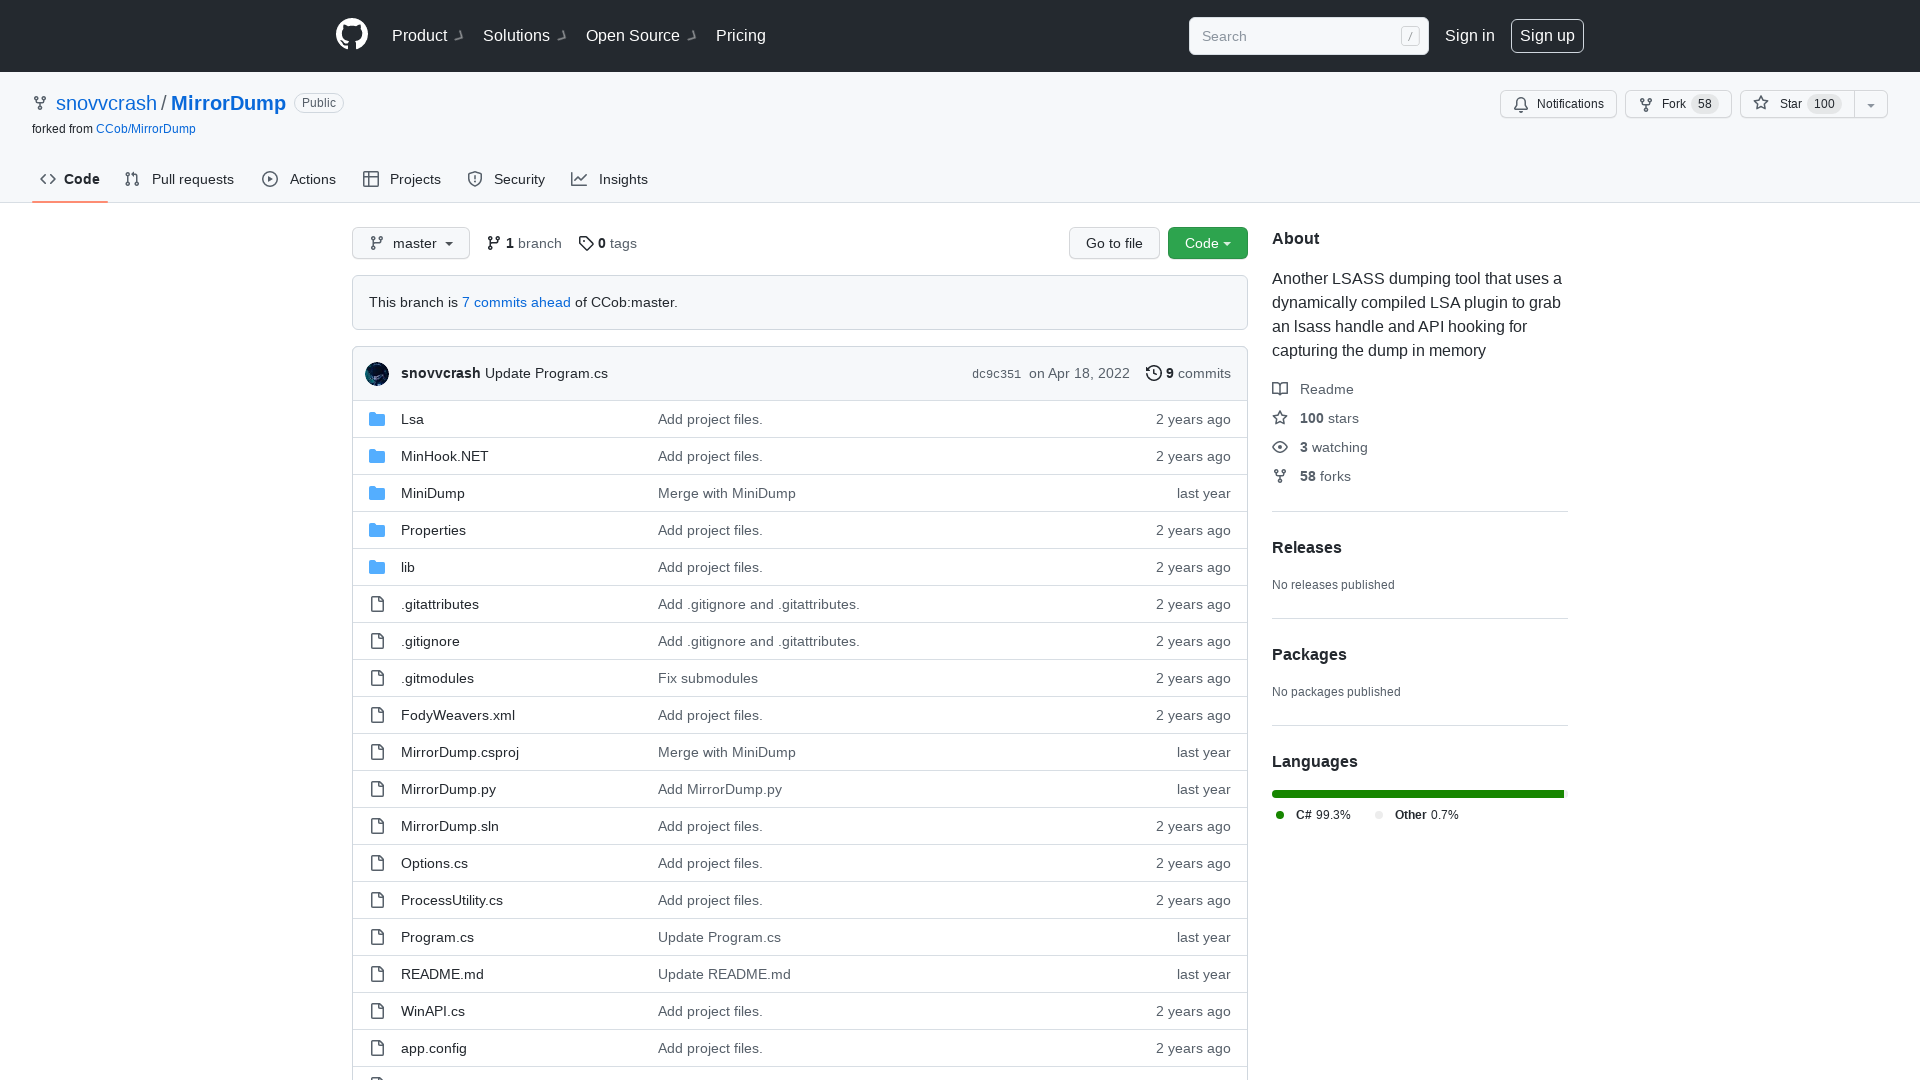Click the .gitmodules file icon
Screen dimensions: 1920x1080
[x=377, y=678]
